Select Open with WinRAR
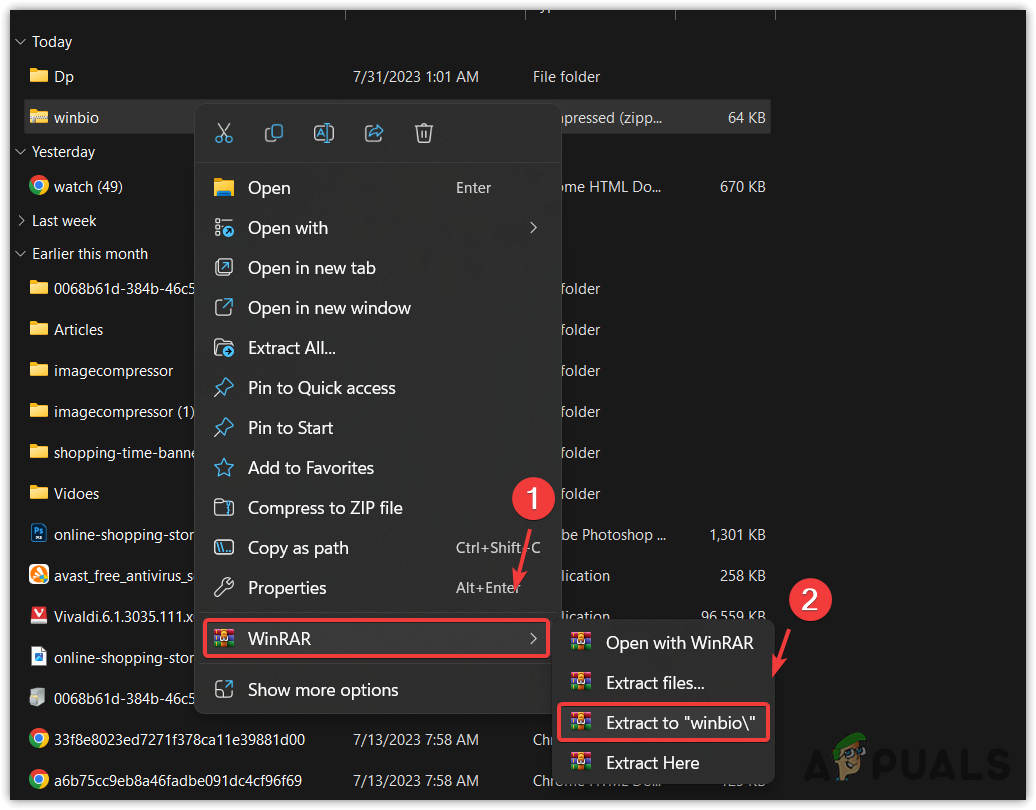 pyautogui.click(x=679, y=643)
